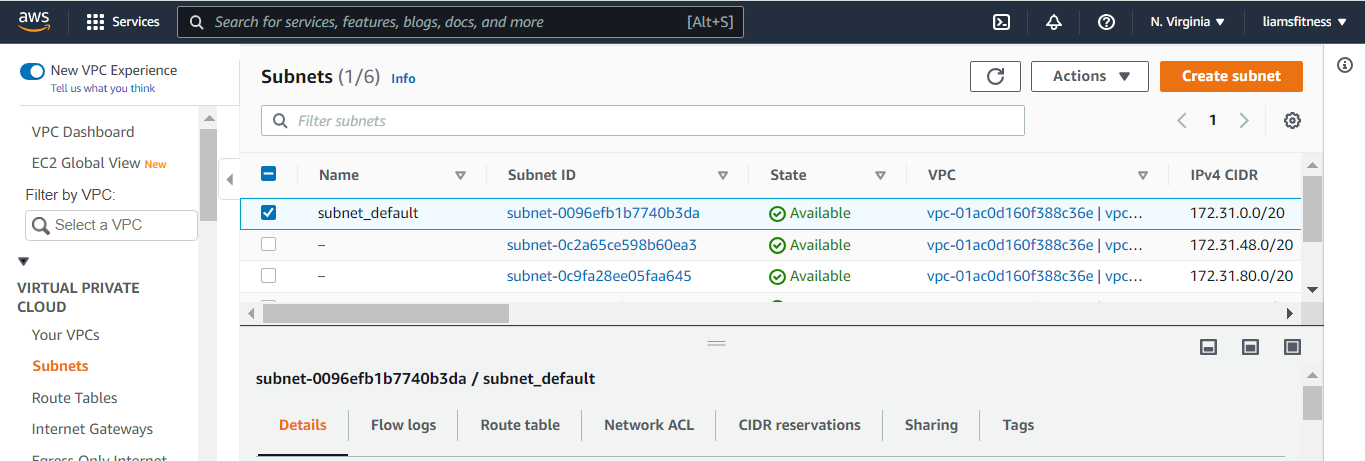Collapse the left navigation pane arrow
Screen dimensions: 1365x461
(x=229, y=180)
